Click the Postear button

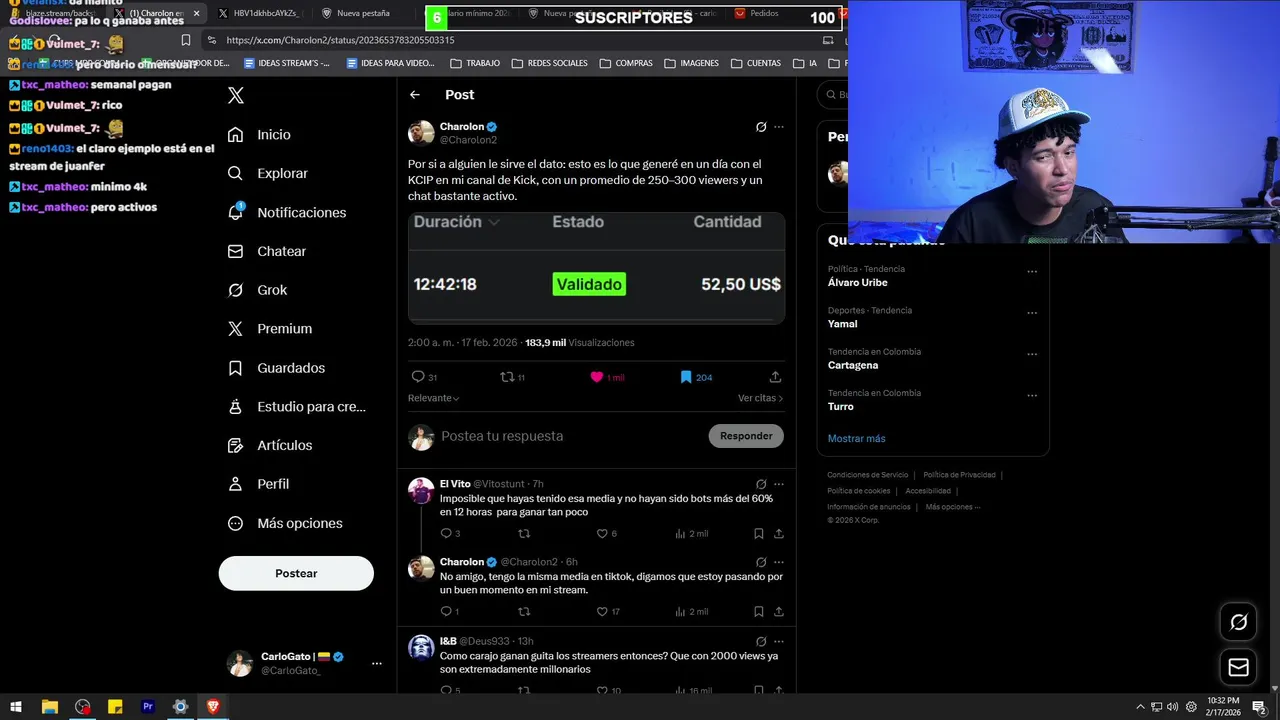pyautogui.click(x=296, y=573)
